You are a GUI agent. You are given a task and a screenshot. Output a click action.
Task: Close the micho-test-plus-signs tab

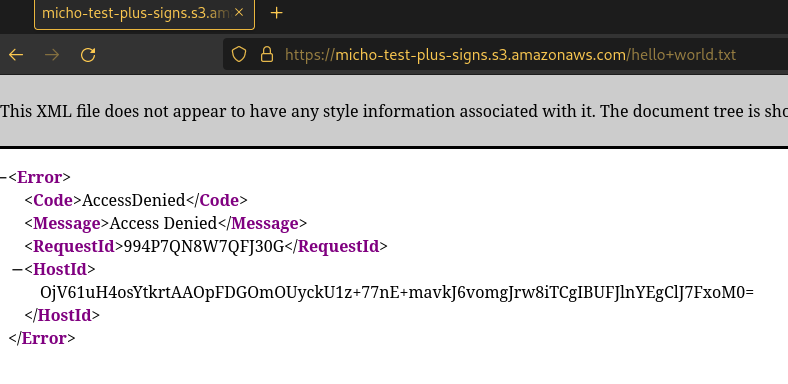click(x=239, y=13)
